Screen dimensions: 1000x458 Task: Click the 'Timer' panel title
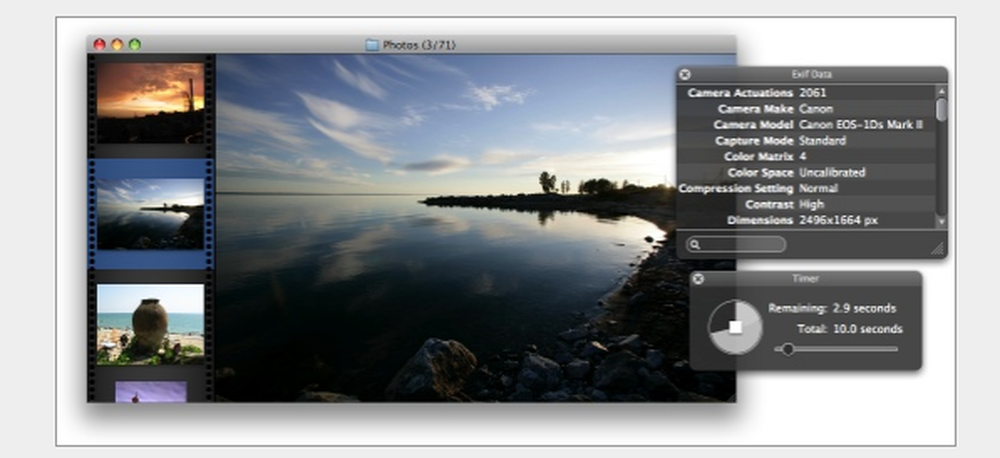tap(805, 279)
